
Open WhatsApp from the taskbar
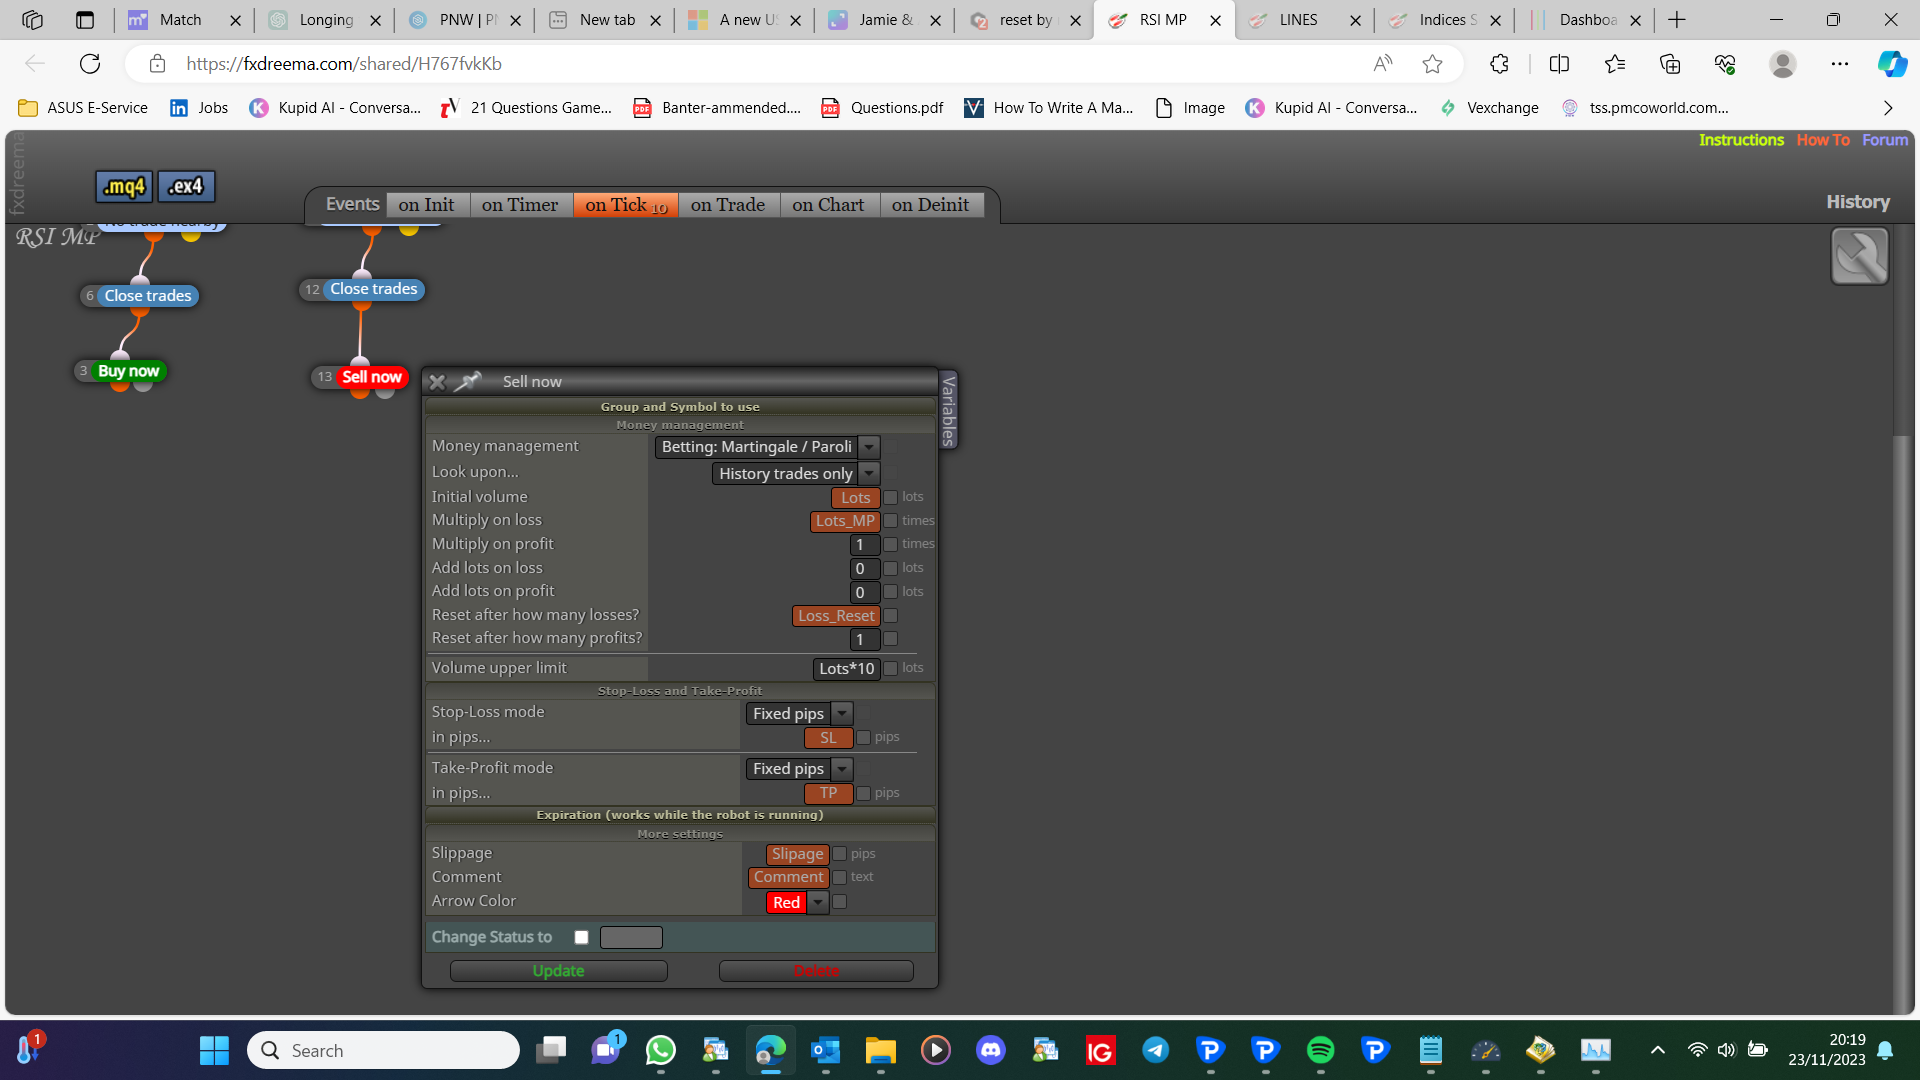661,1050
